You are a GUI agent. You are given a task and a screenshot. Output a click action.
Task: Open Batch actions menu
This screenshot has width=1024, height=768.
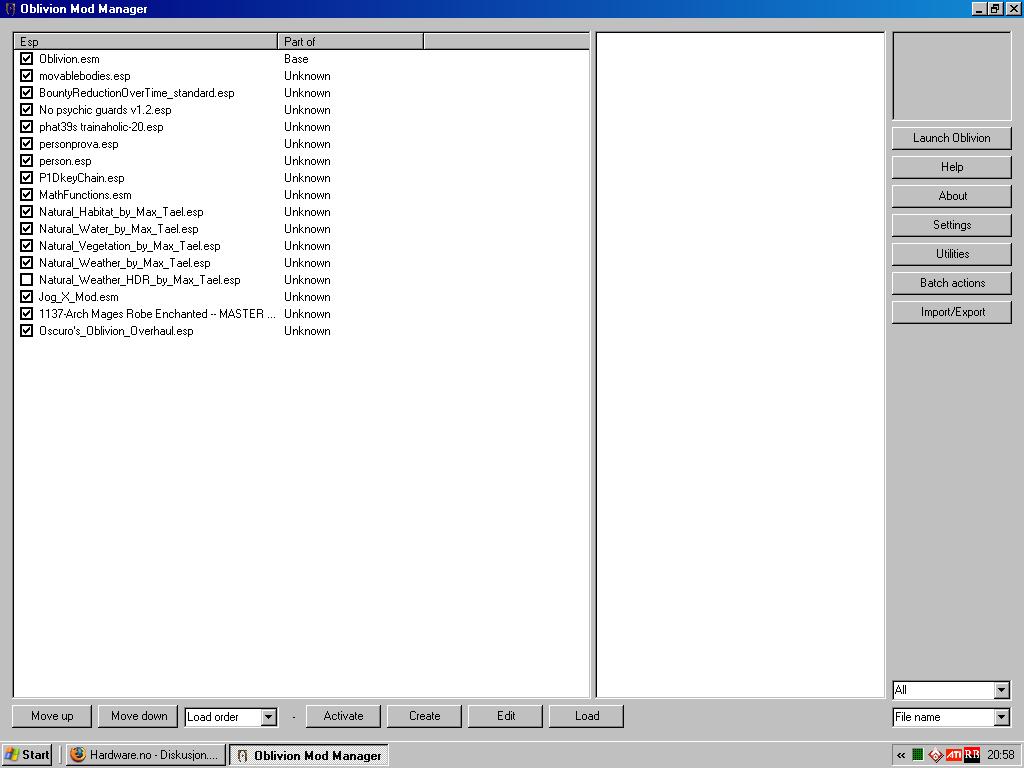pos(952,283)
